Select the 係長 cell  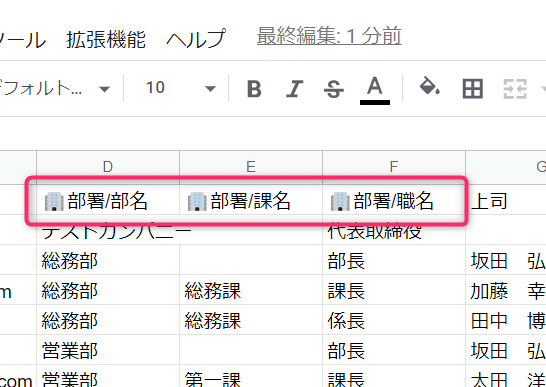[394, 320]
